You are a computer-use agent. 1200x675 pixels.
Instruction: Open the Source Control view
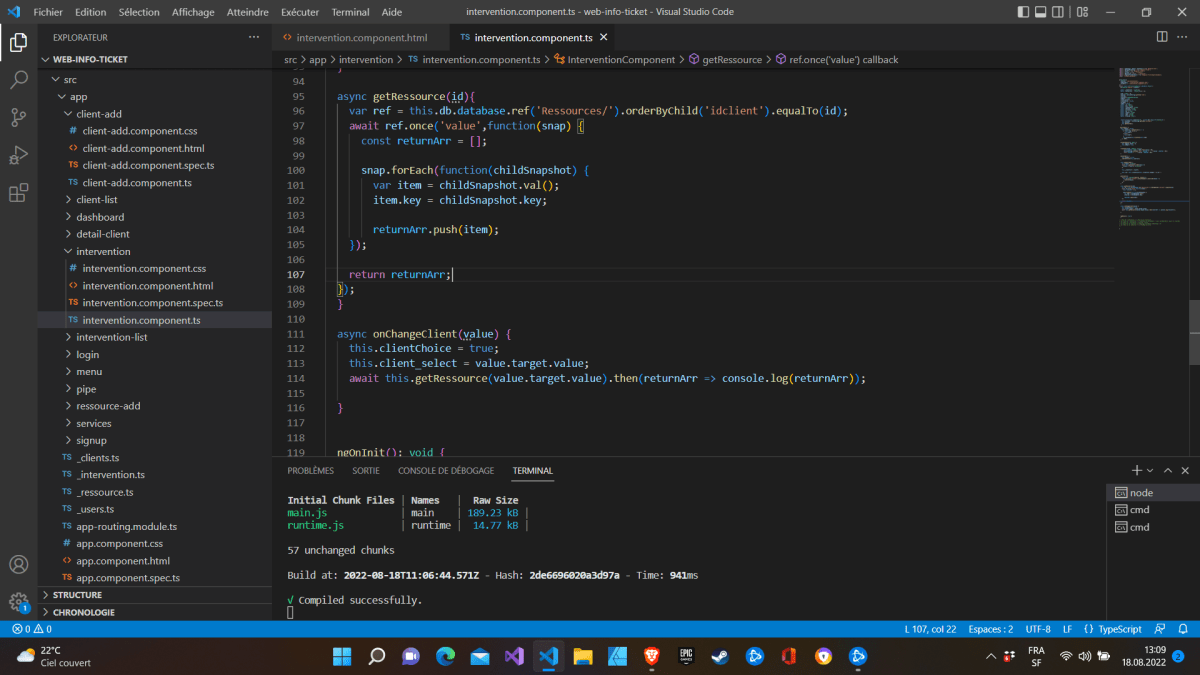(x=18, y=117)
